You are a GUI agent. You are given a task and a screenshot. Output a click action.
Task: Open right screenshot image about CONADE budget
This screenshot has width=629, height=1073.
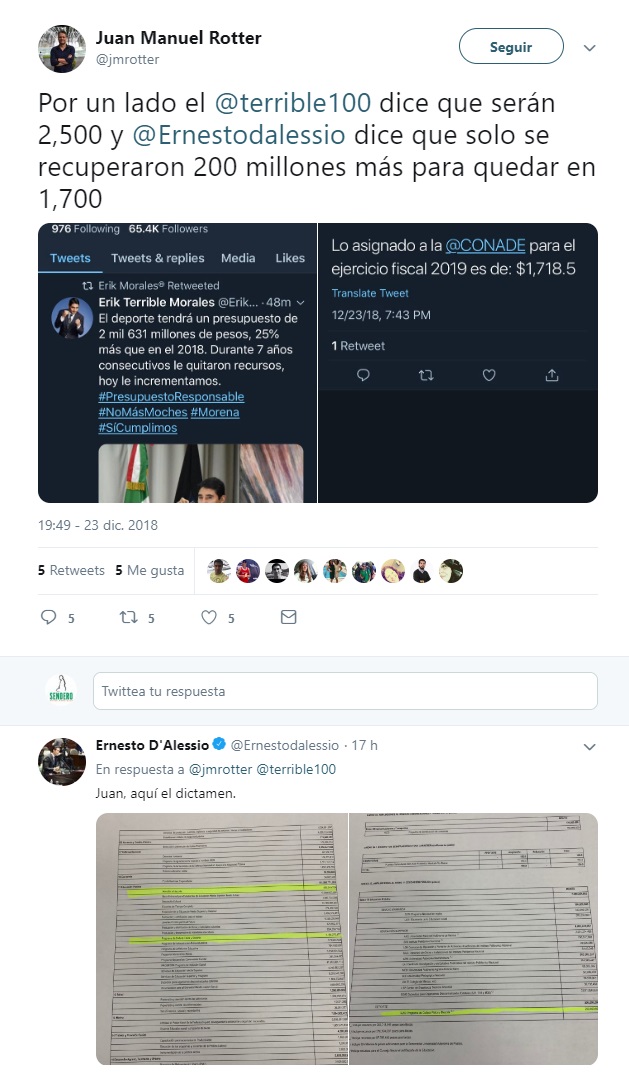[458, 363]
